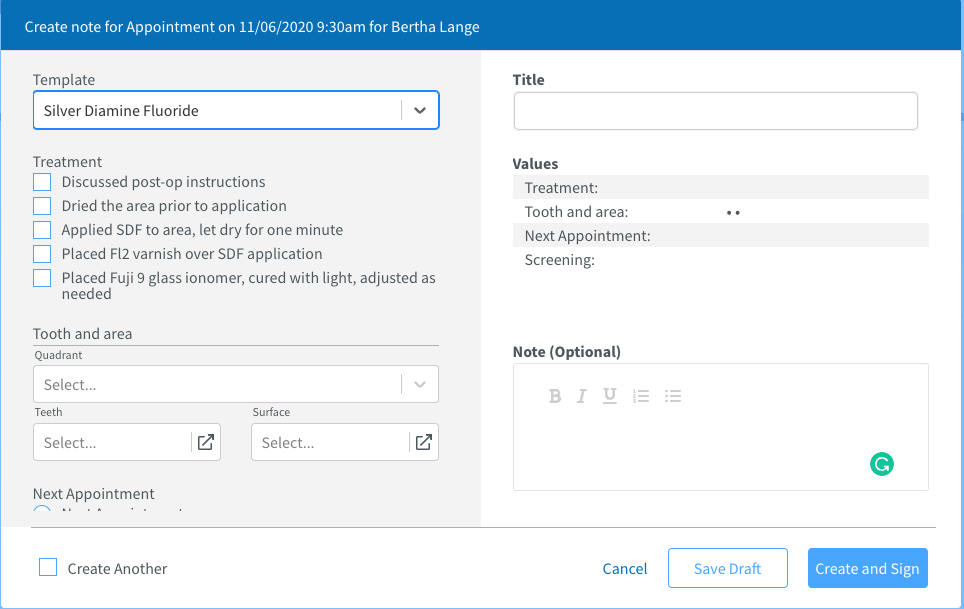Toggle bold formatting in note editor
This screenshot has height=609, width=964.
click(555, 396)
